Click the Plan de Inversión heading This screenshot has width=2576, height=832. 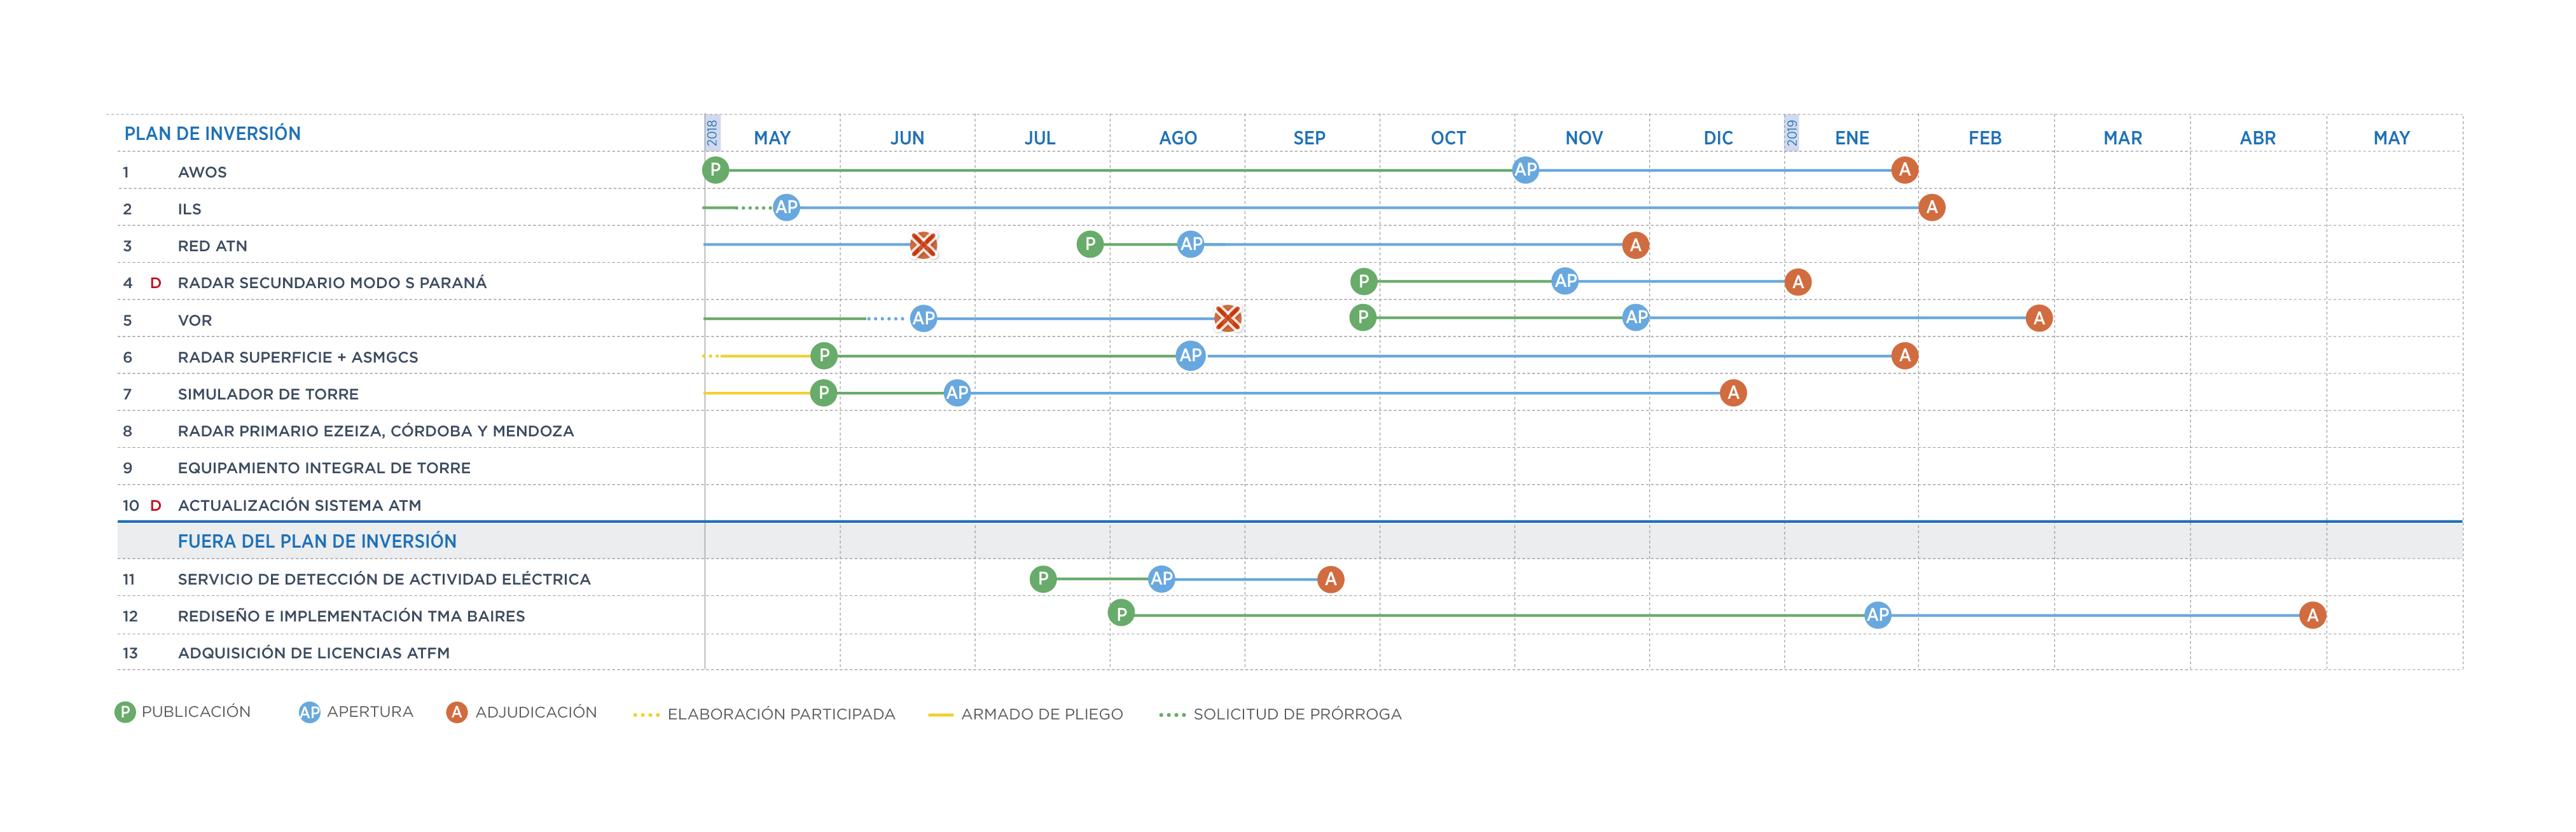(x=212, y=133)
